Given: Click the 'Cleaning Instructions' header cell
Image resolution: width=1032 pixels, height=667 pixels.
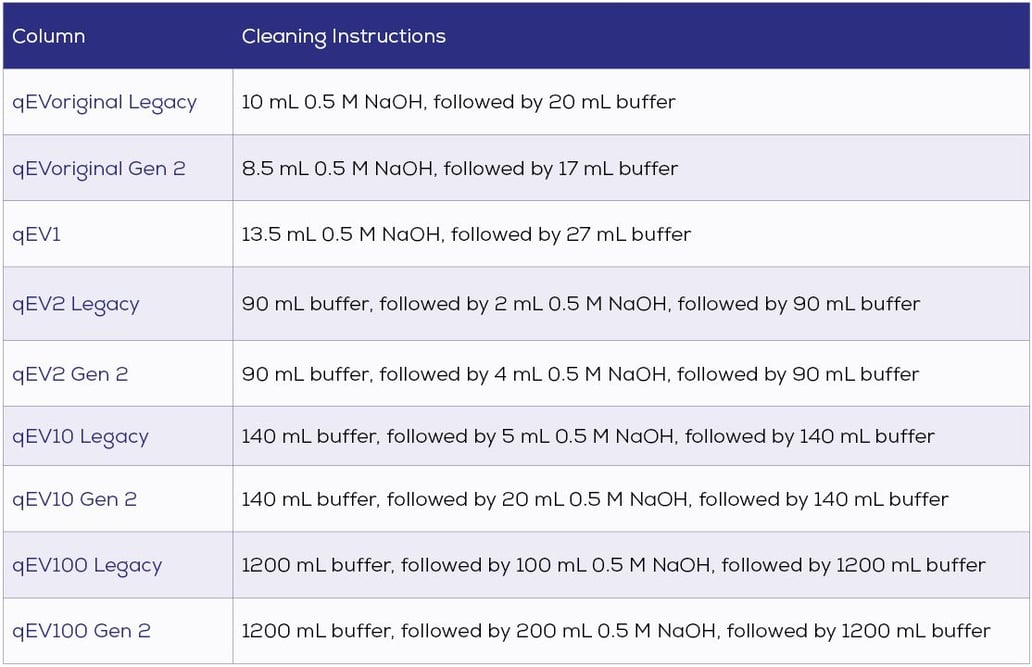Looking at the screenshot, I should tap(343, 37).
